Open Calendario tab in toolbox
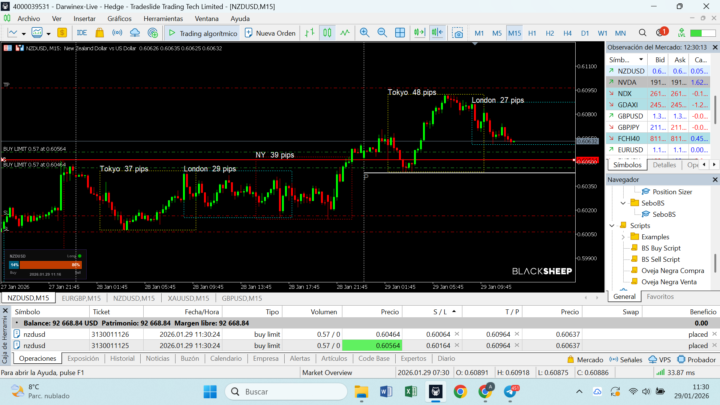Viewport: 720px width, 405px height. [225, 359]
